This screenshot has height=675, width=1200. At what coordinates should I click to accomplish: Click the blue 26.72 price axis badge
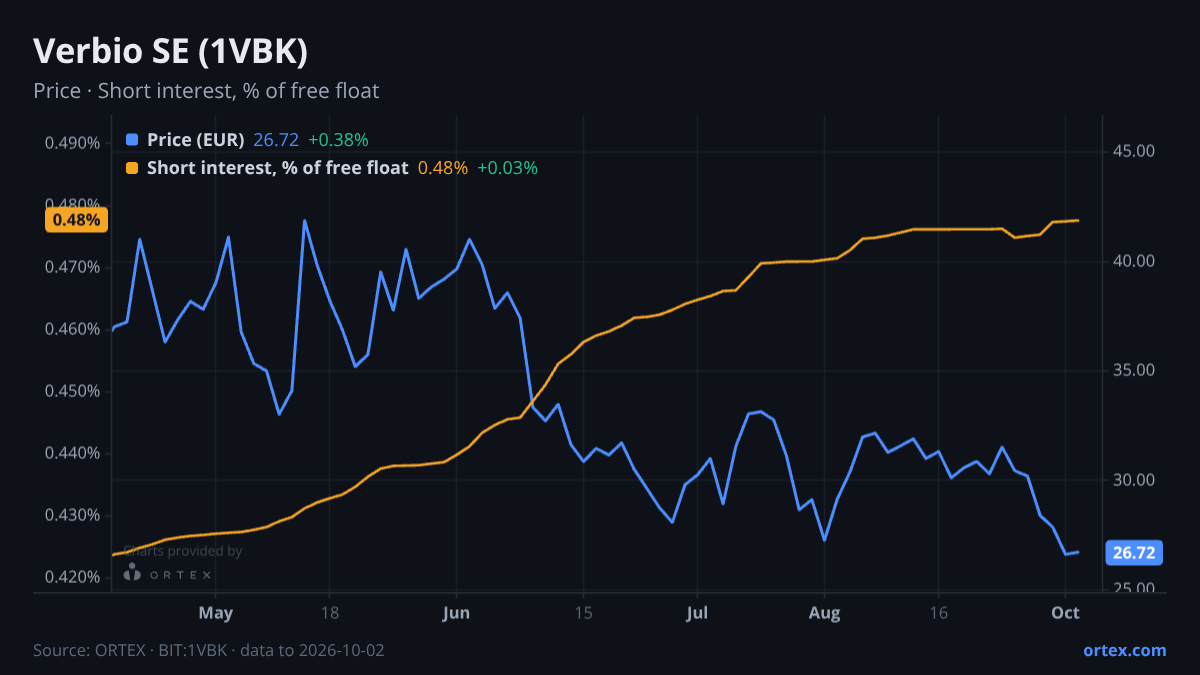point(1134,553)
